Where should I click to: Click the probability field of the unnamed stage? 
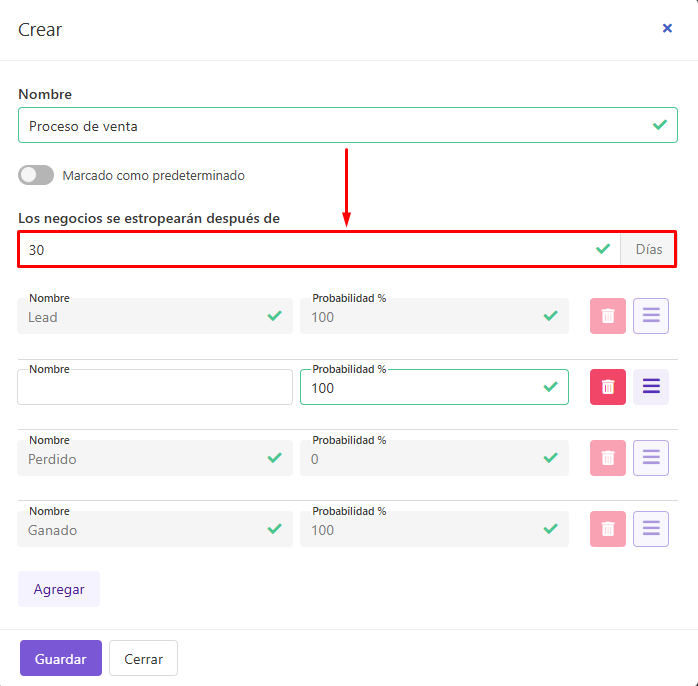(x=434, y=387)
